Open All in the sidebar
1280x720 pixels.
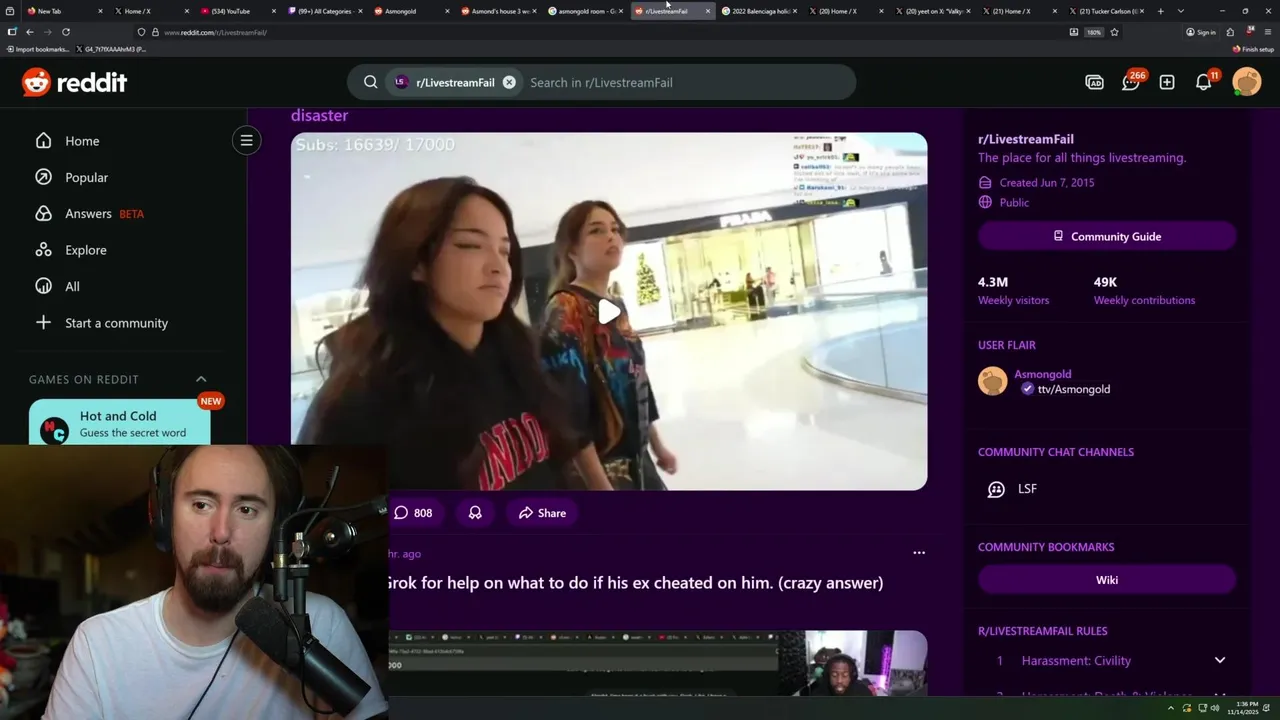(x=57, y=286)
